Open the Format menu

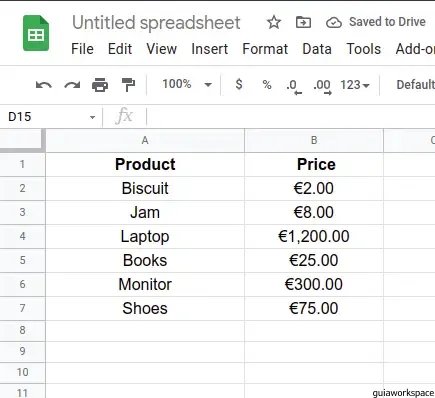click(265, 49)
